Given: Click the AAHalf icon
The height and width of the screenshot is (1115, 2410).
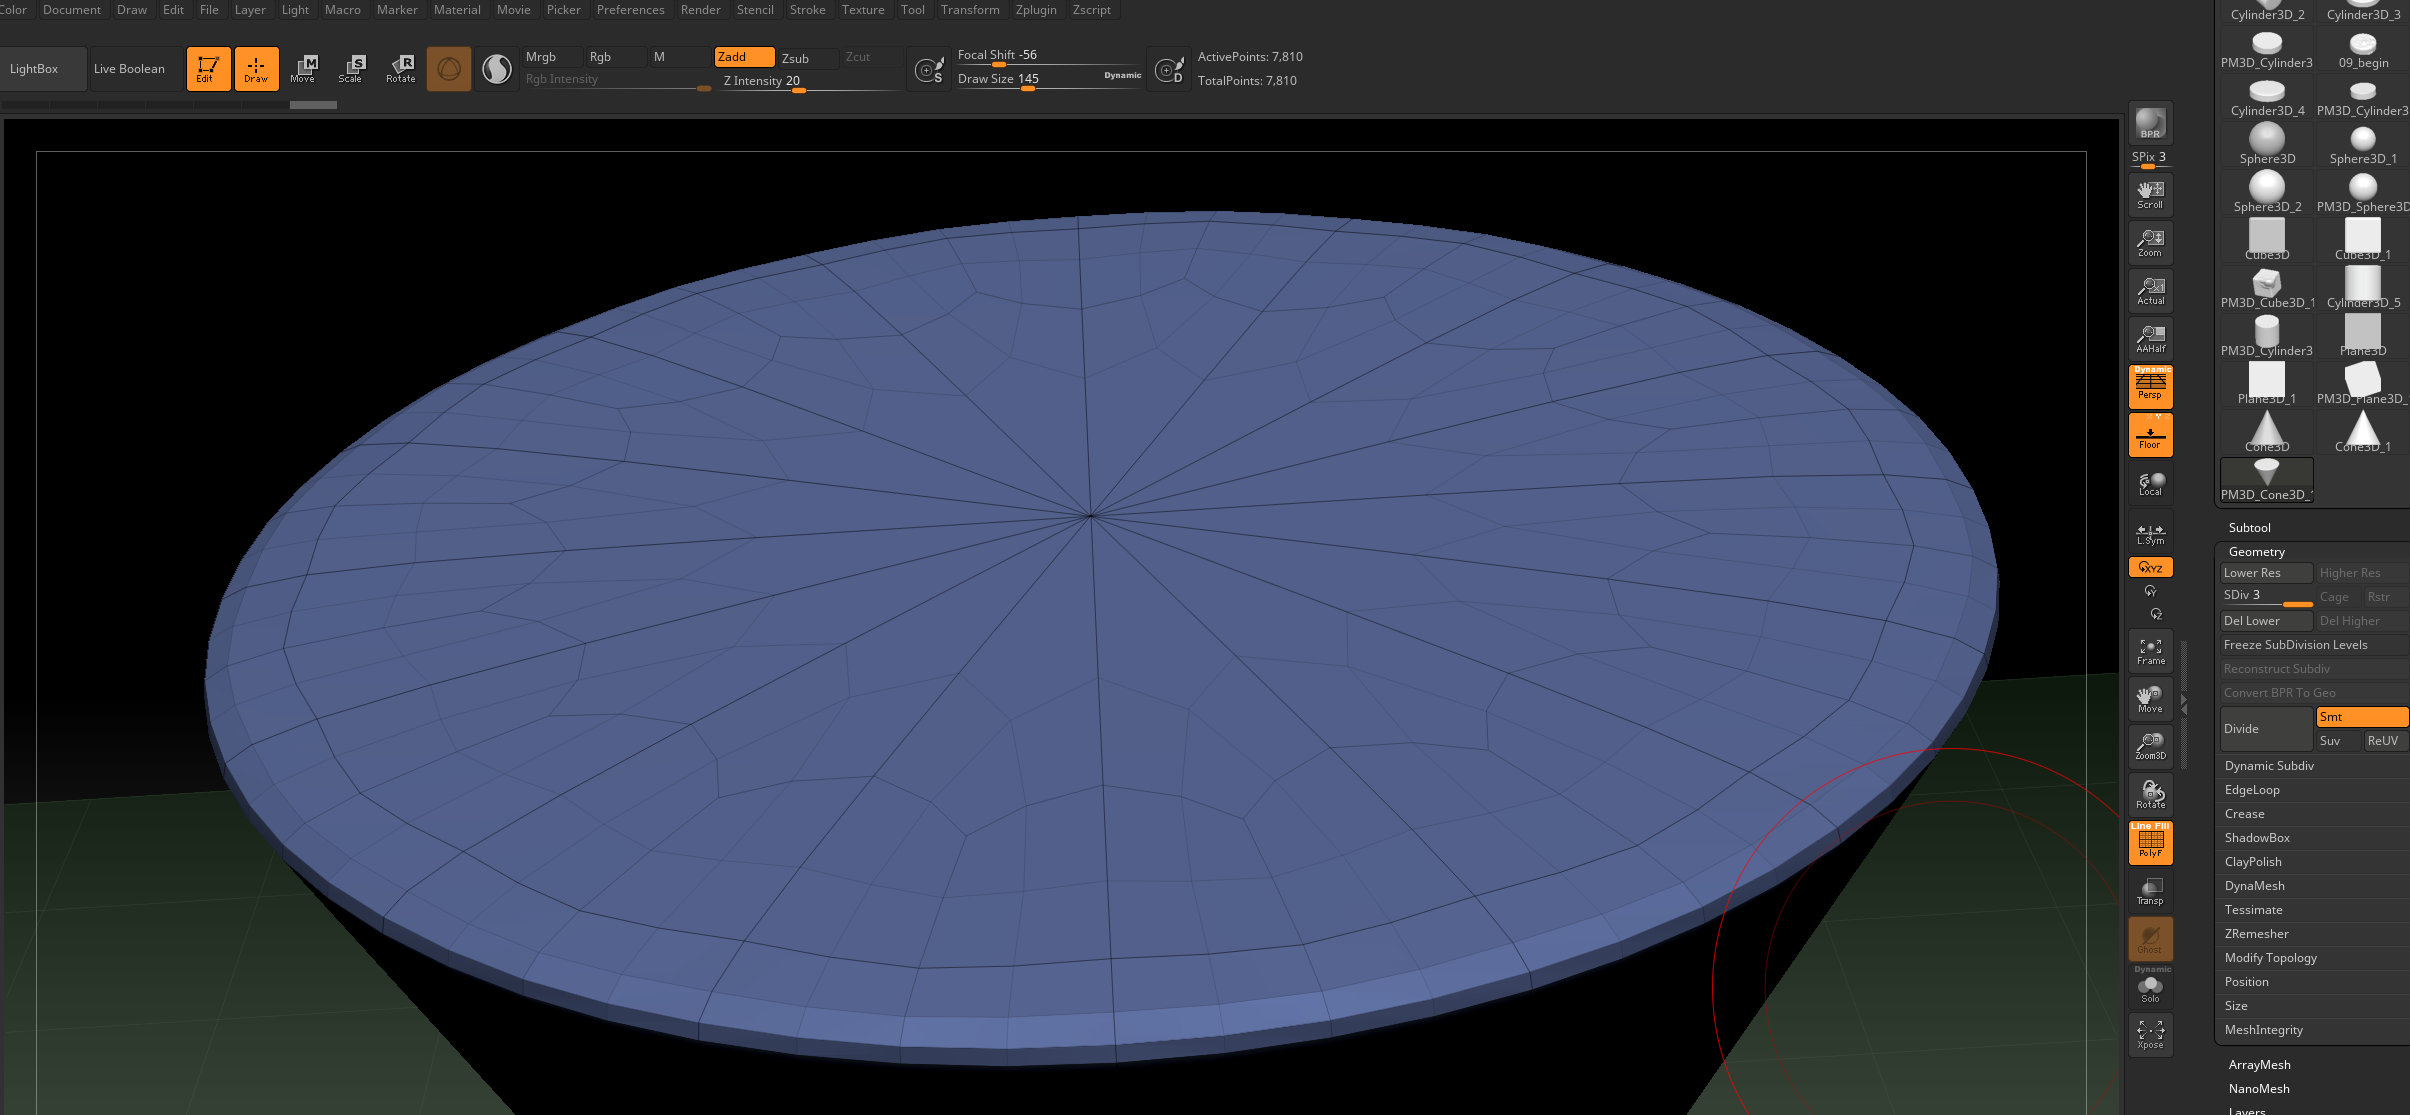Looking at the screenshot, I should pyautogui.click(x=2150, y=339).
